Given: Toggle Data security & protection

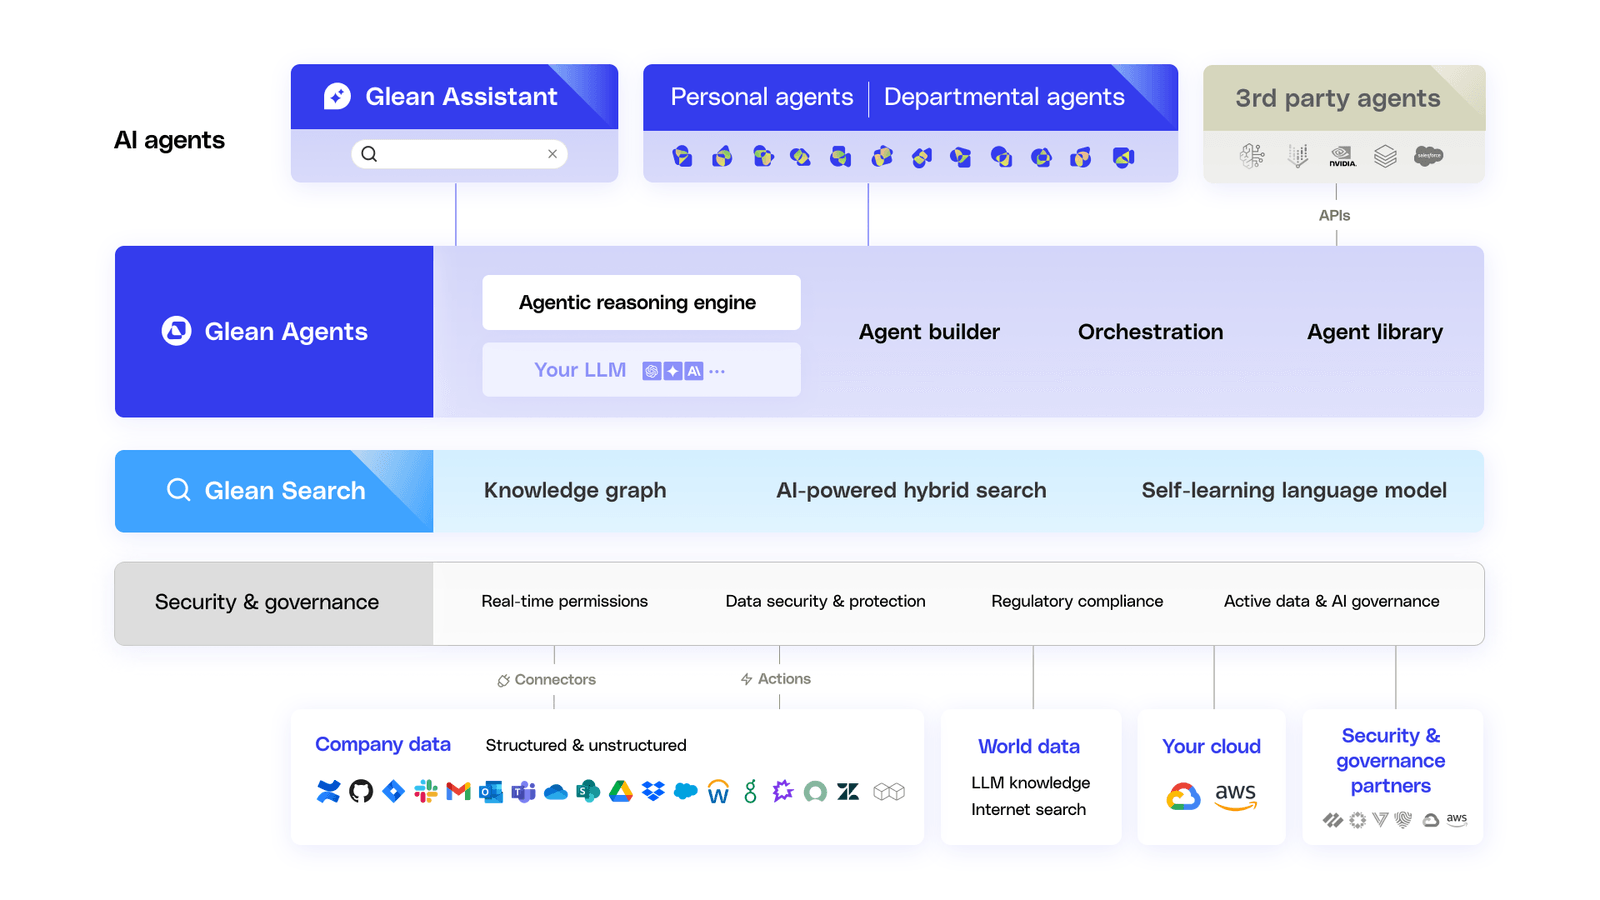Looking at the screenshot, I should [x=825, y=601].
